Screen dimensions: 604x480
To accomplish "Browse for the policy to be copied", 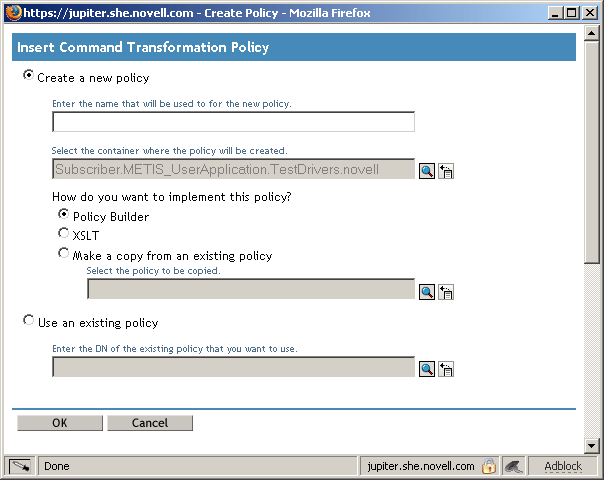I will point(427,291).
